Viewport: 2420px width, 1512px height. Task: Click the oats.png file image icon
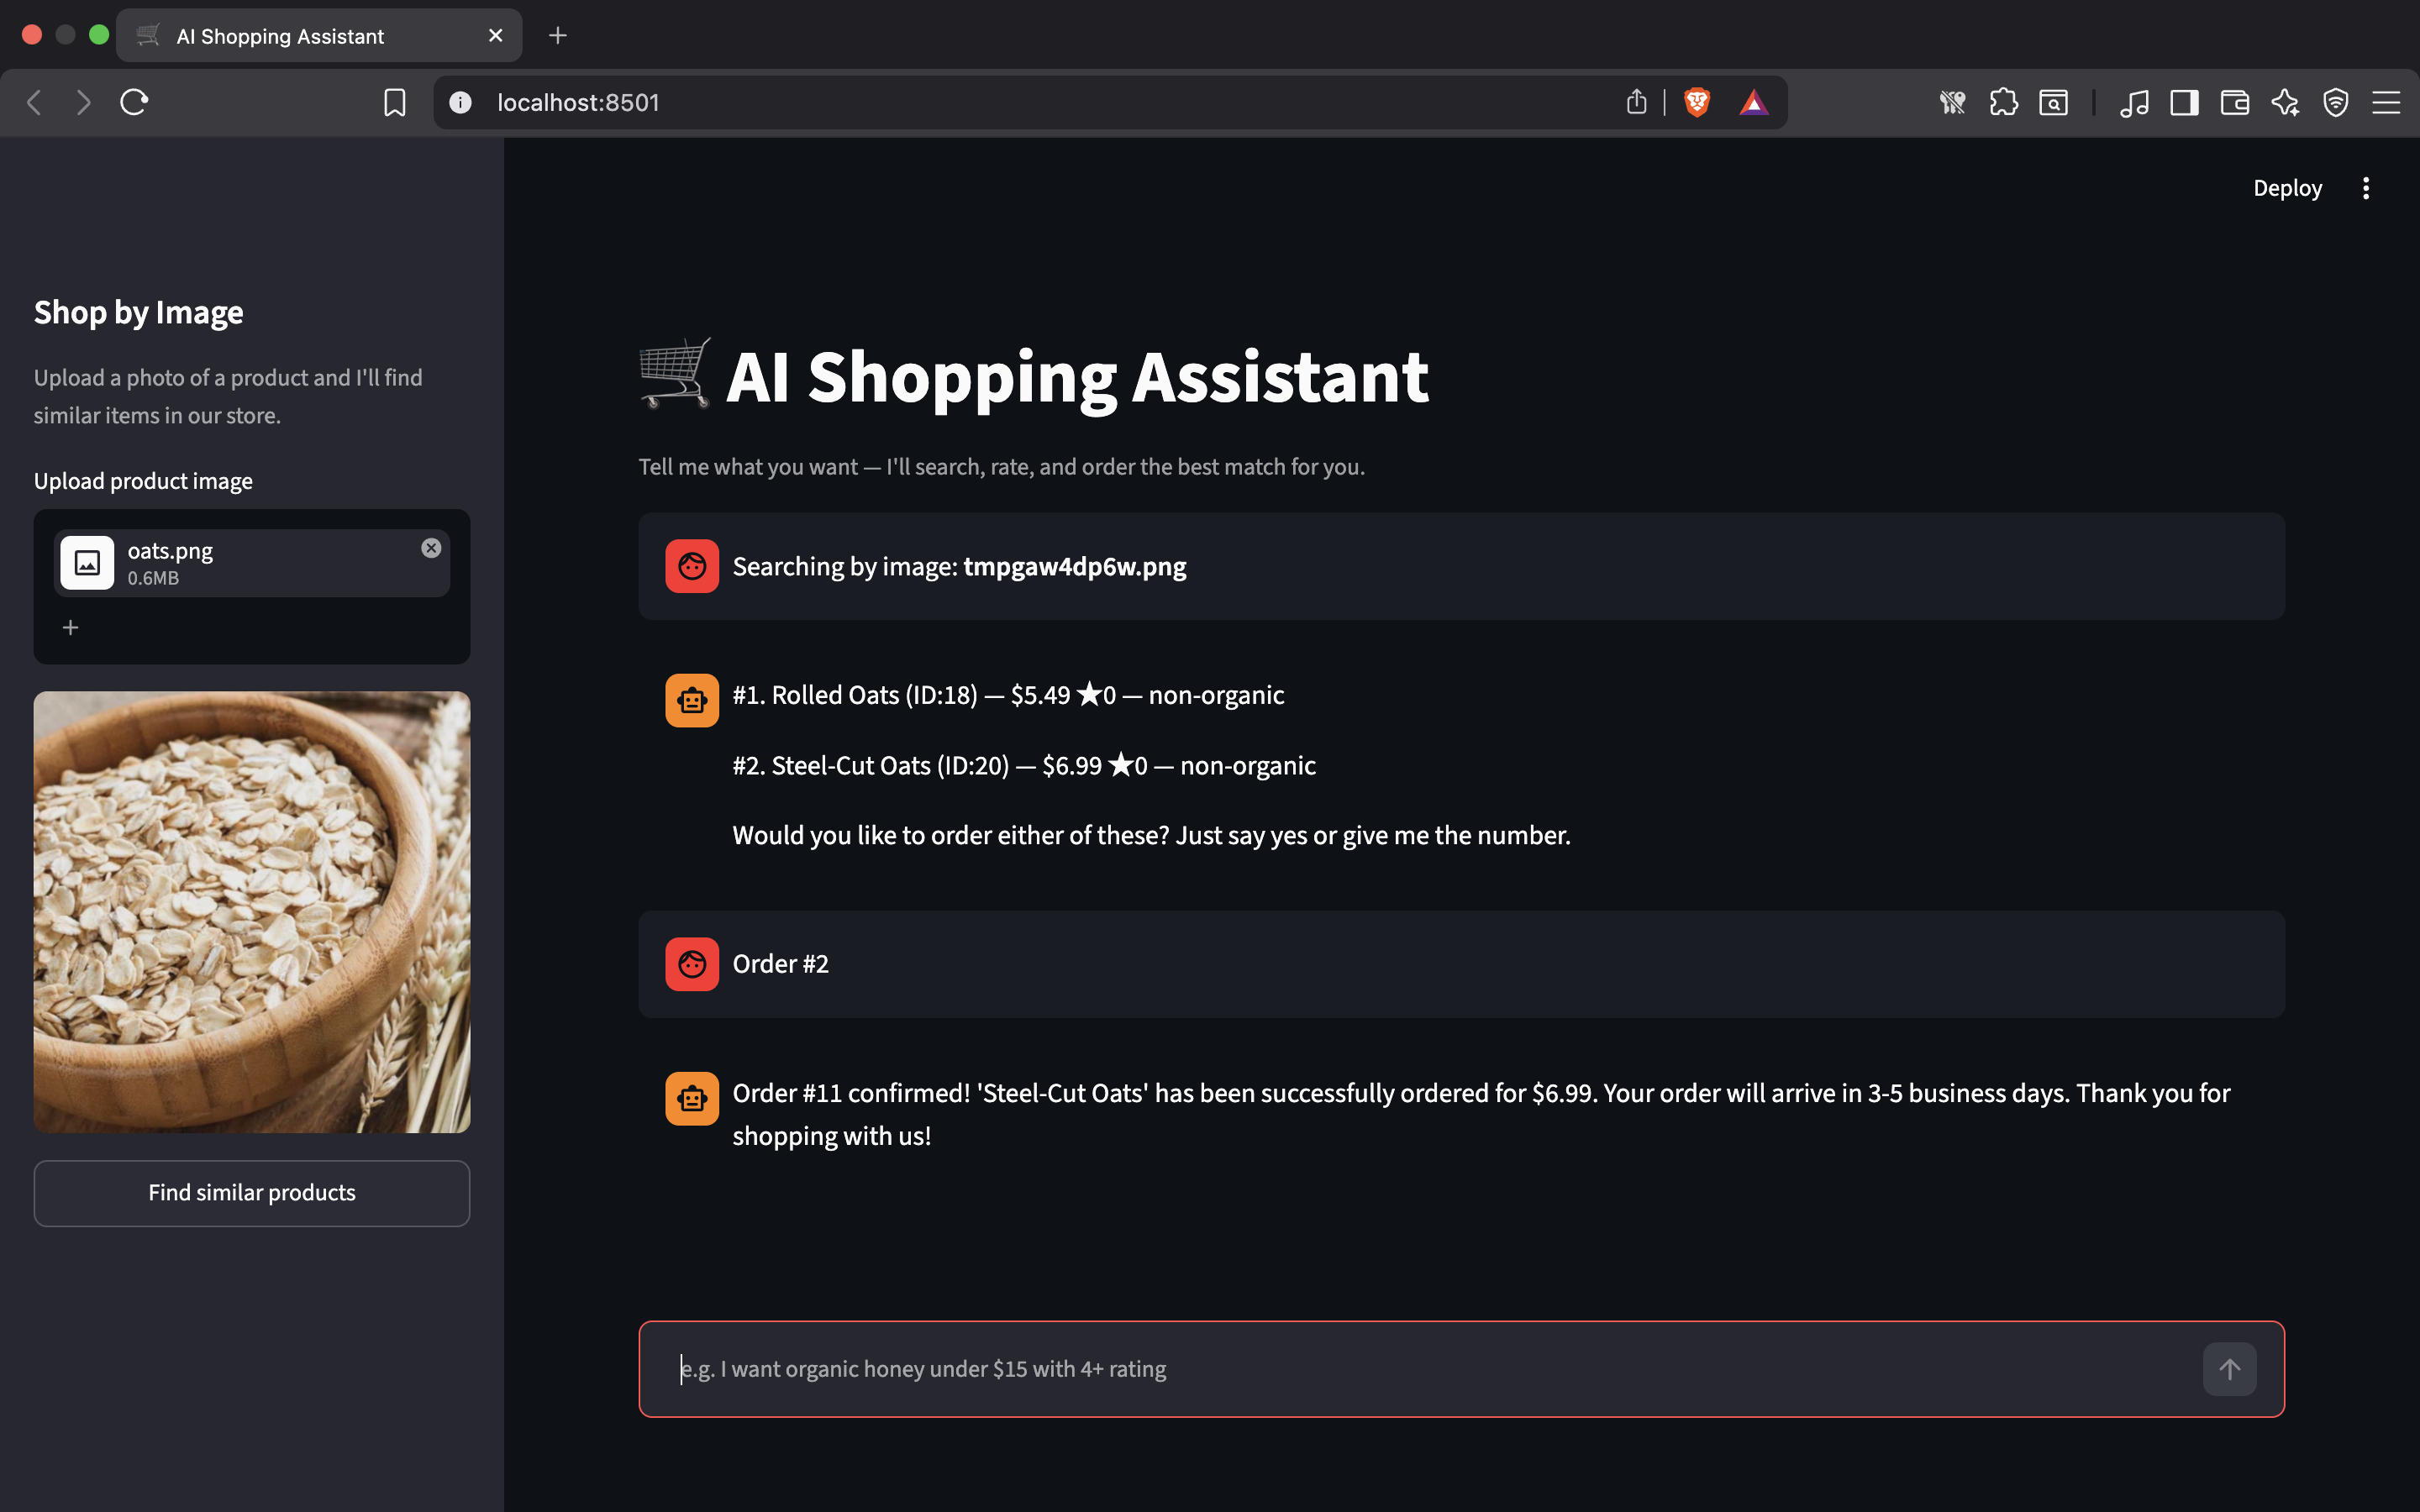87,563
